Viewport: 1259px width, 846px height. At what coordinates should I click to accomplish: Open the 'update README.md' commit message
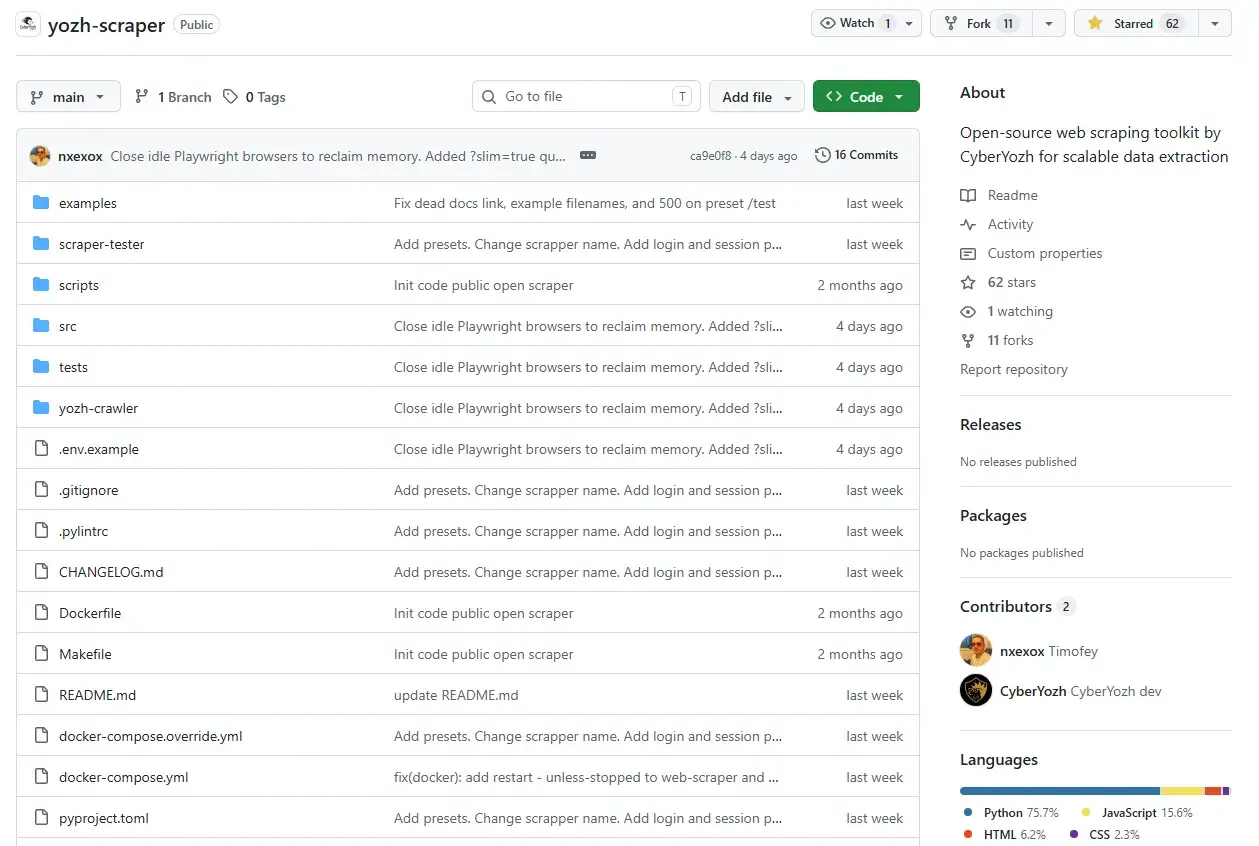pyautogui.click(x=456, y=695)
